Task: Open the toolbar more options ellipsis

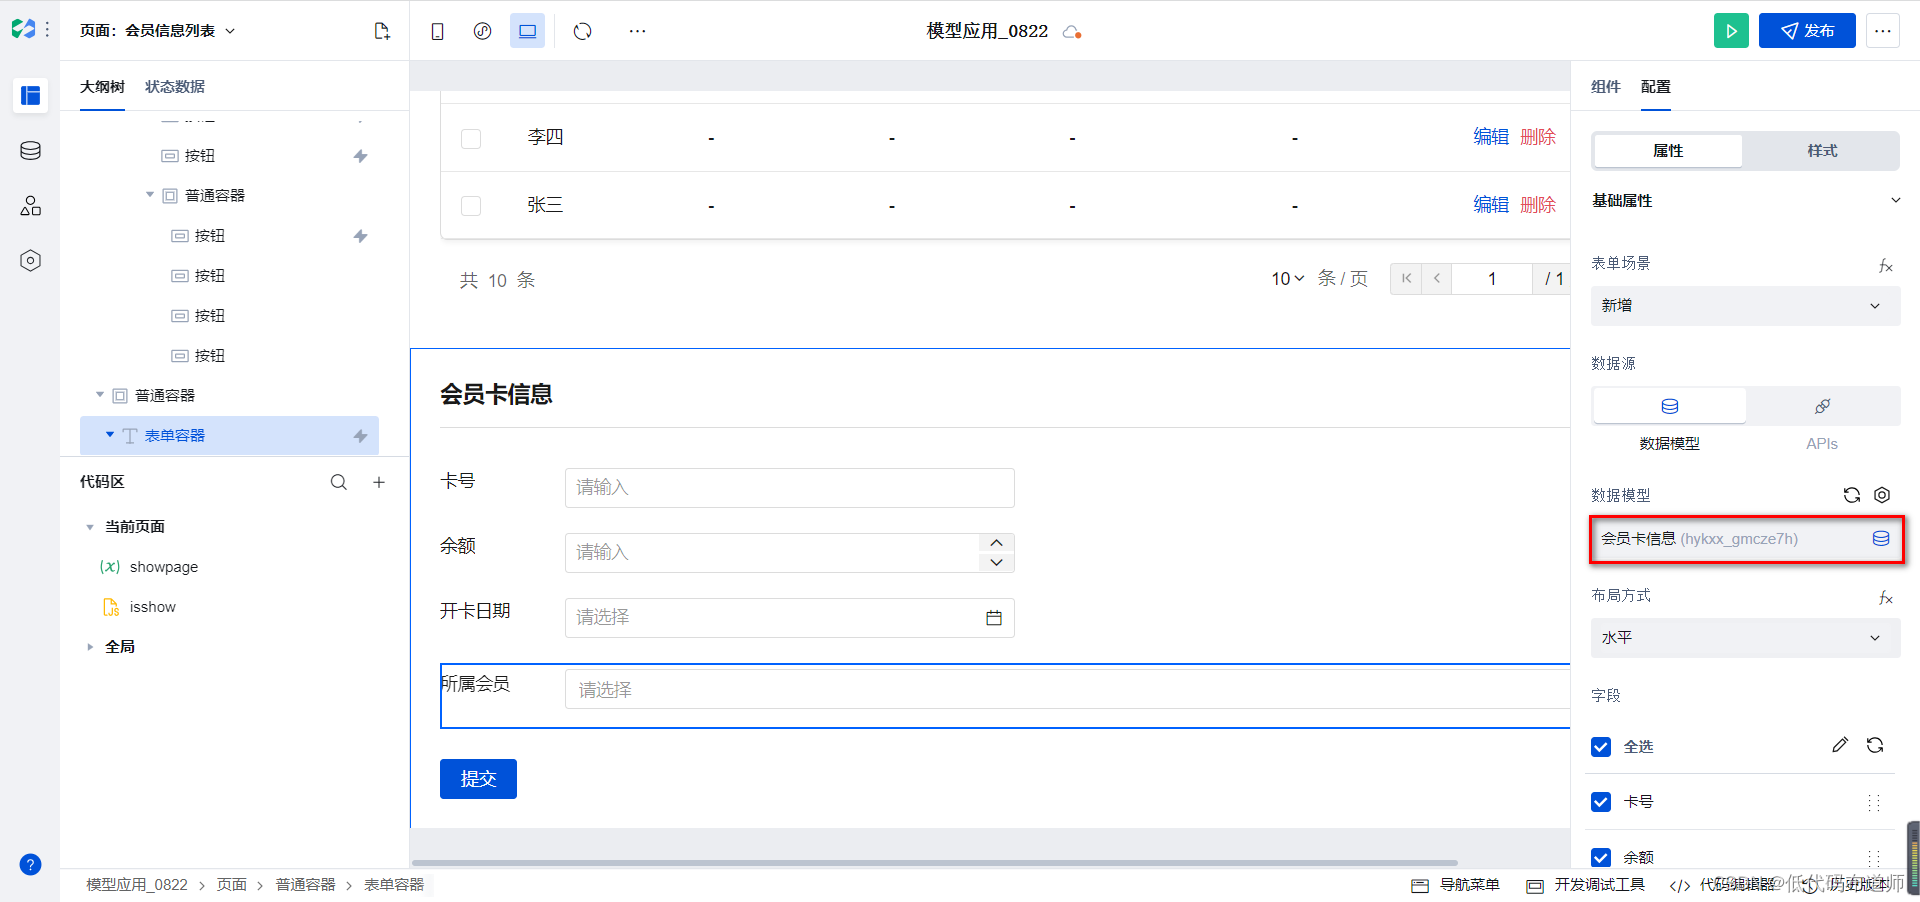Action: 637,31
